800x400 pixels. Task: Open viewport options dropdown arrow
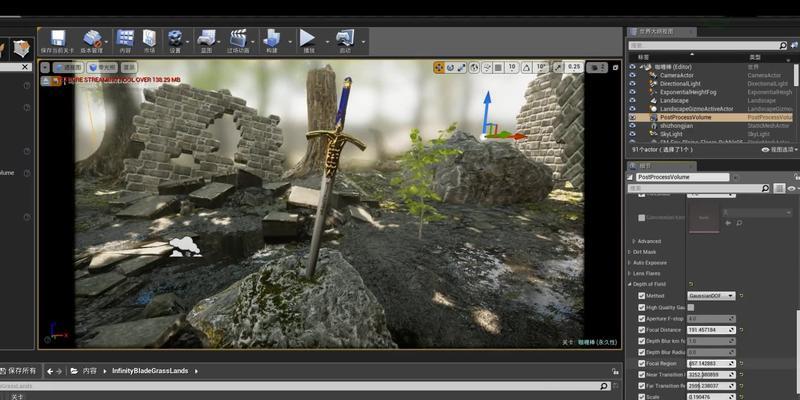45,67
